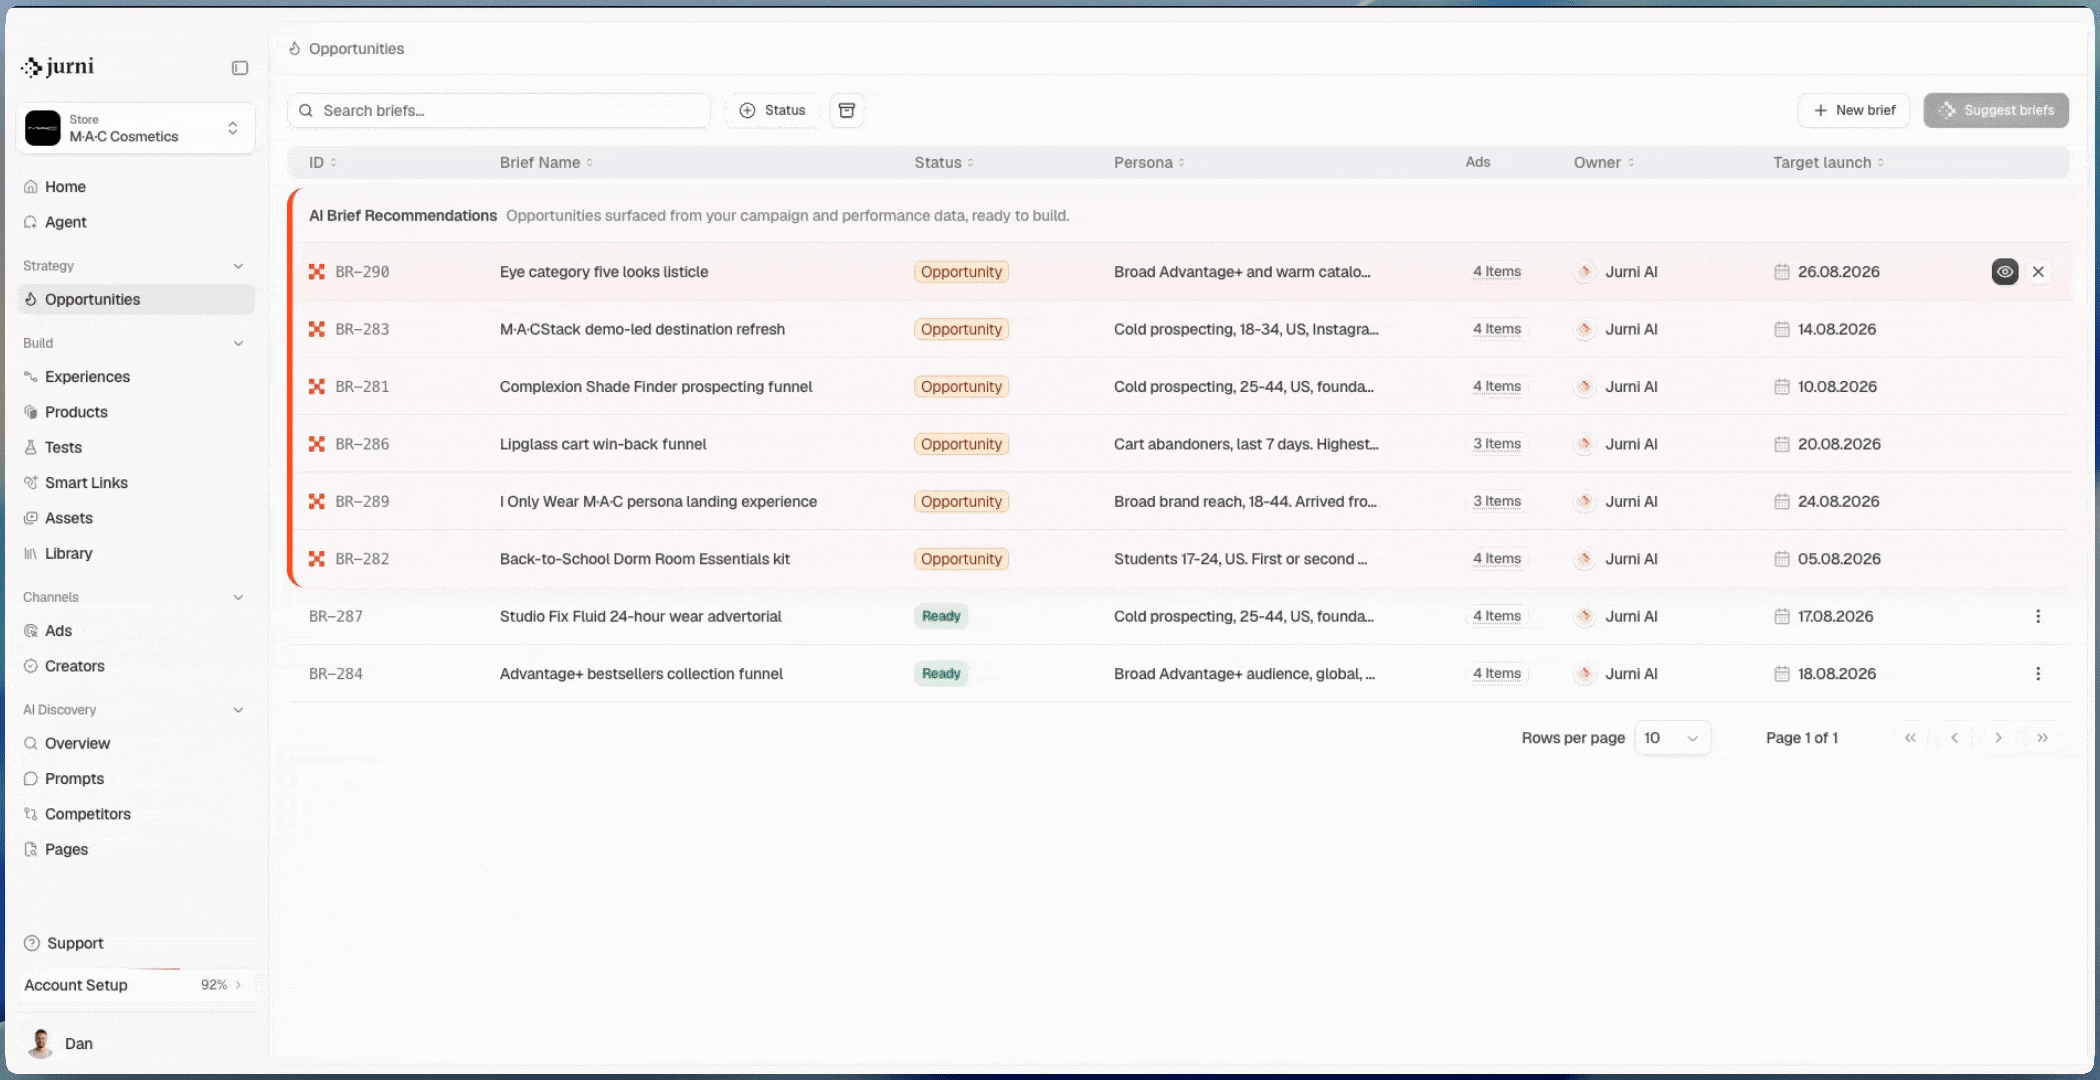Image resolution: width=2100 pixels, height=1080 pixels.
Task: Click the jurni logo
Action: tap(58, 67)
